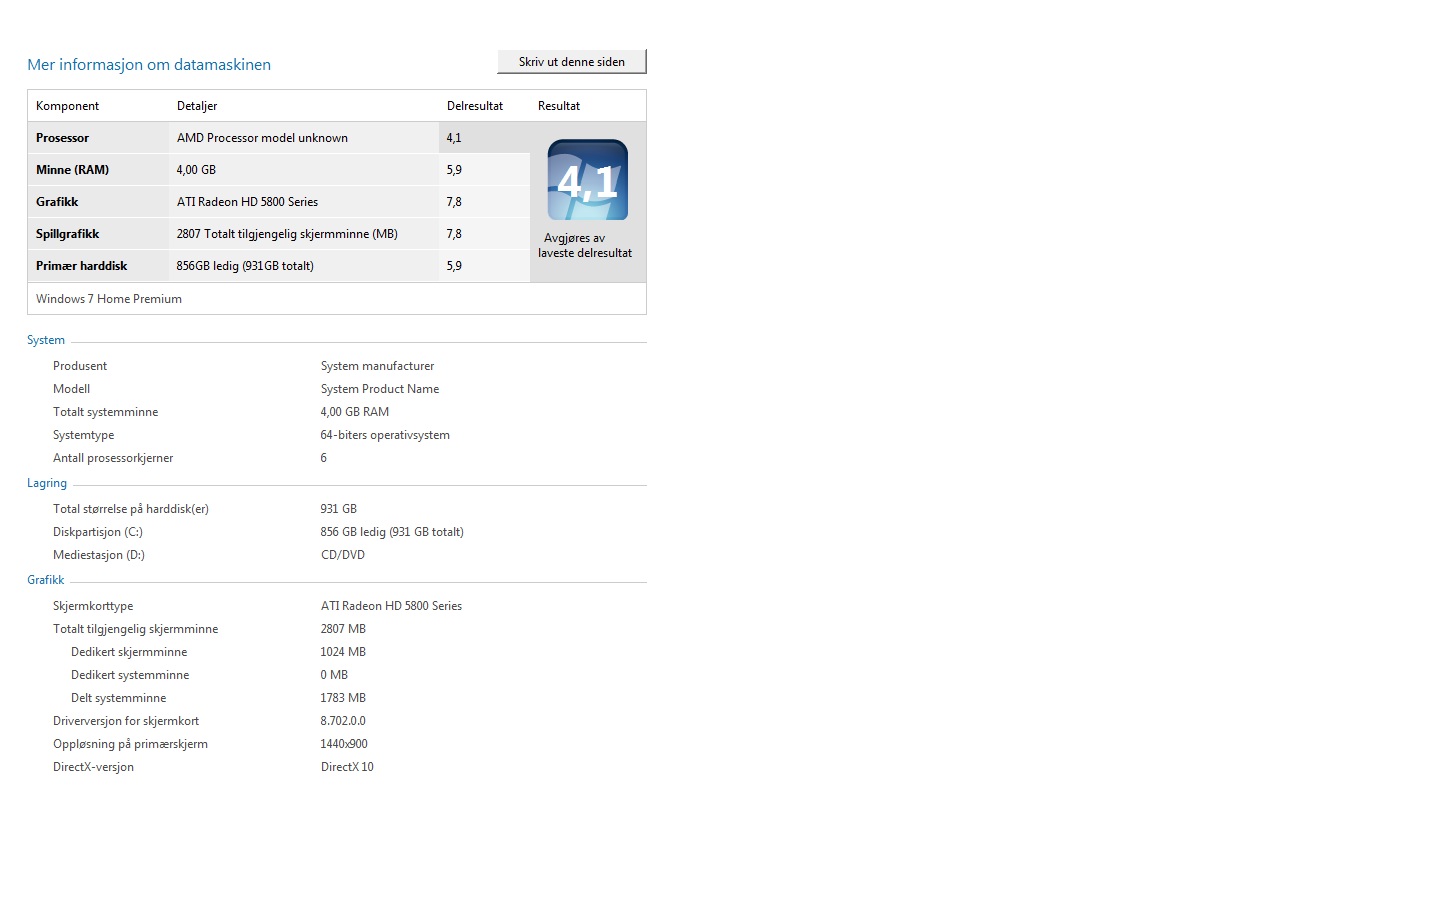The image size is (1440, 900).
Task: Click 'Avgjøres av laveste delresultat' caption
Action: pos(585,246)
